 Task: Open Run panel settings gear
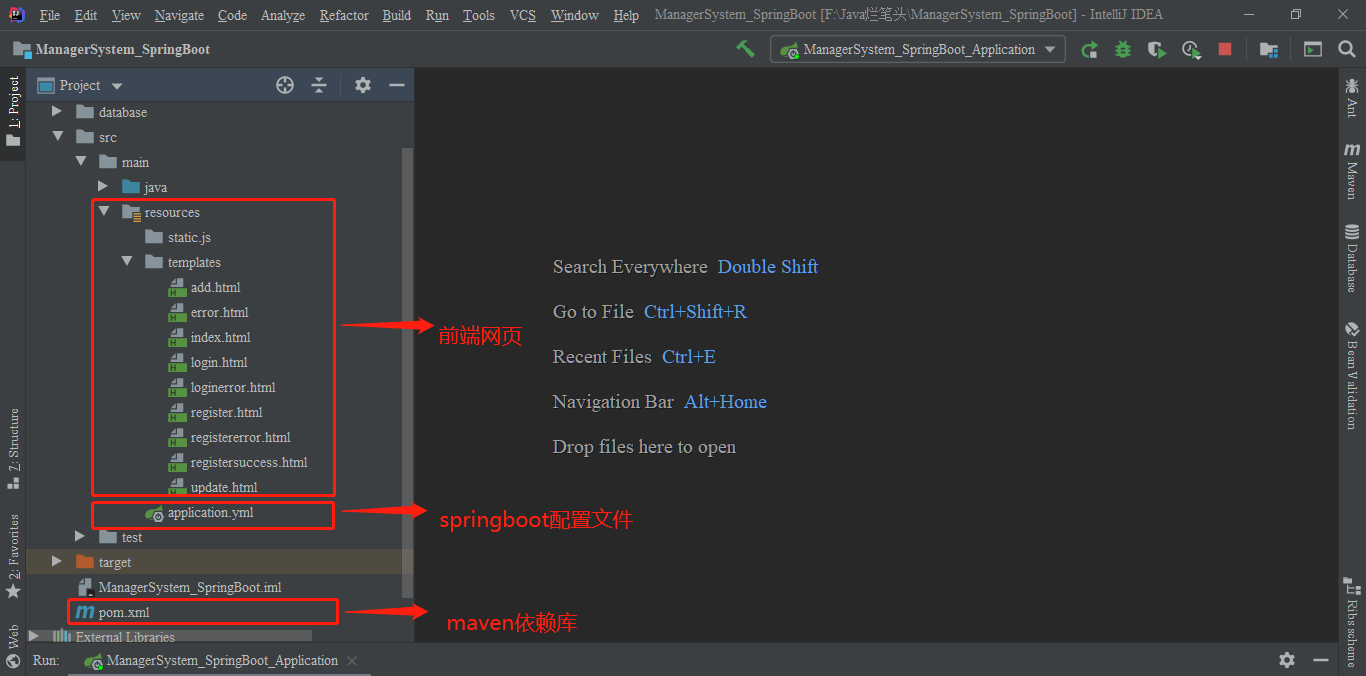(x=1287, y=660)
